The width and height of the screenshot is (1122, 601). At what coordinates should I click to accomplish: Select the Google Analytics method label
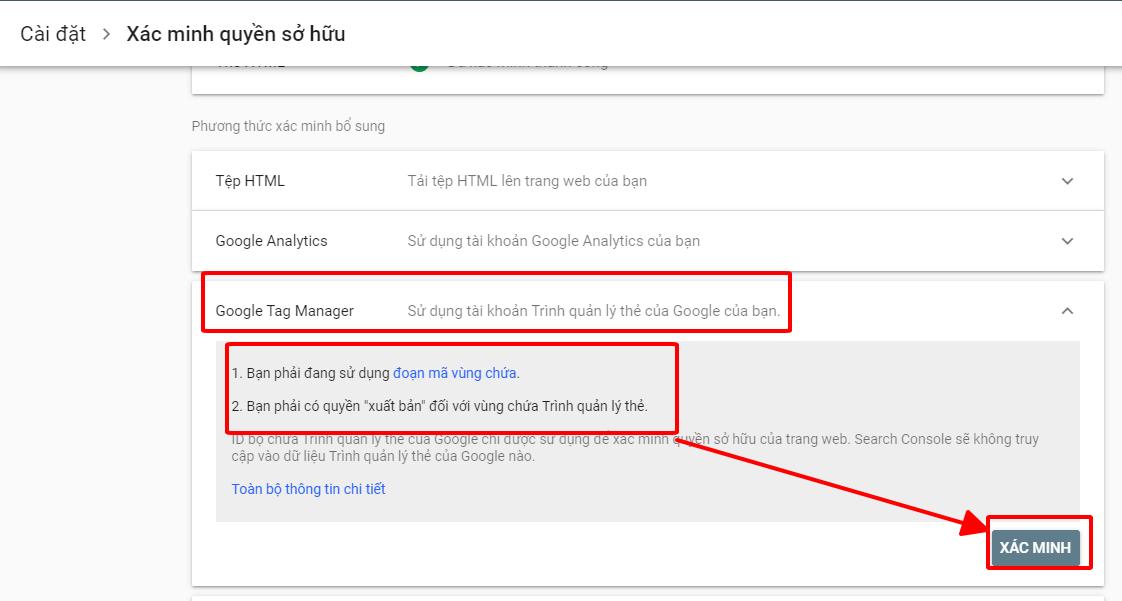click(271, 241)
